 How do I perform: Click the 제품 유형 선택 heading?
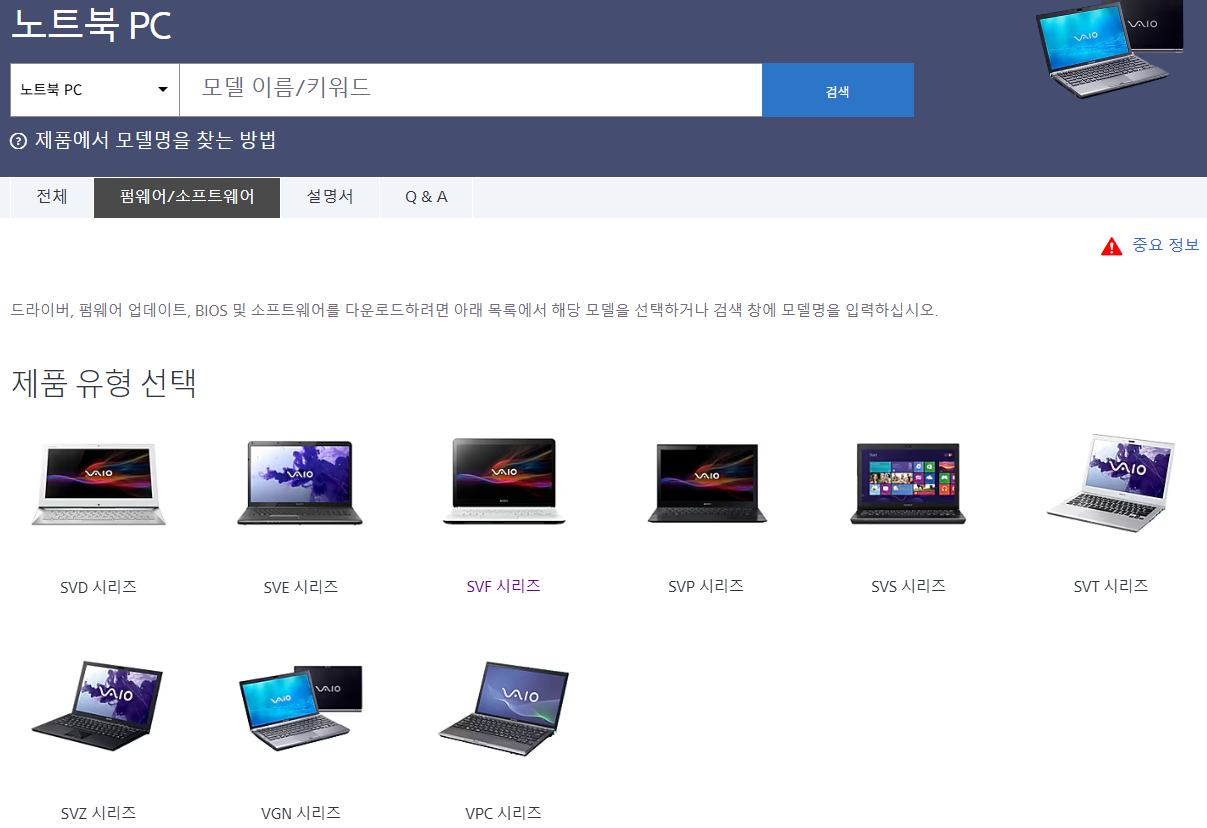click(x=104, y=383)
